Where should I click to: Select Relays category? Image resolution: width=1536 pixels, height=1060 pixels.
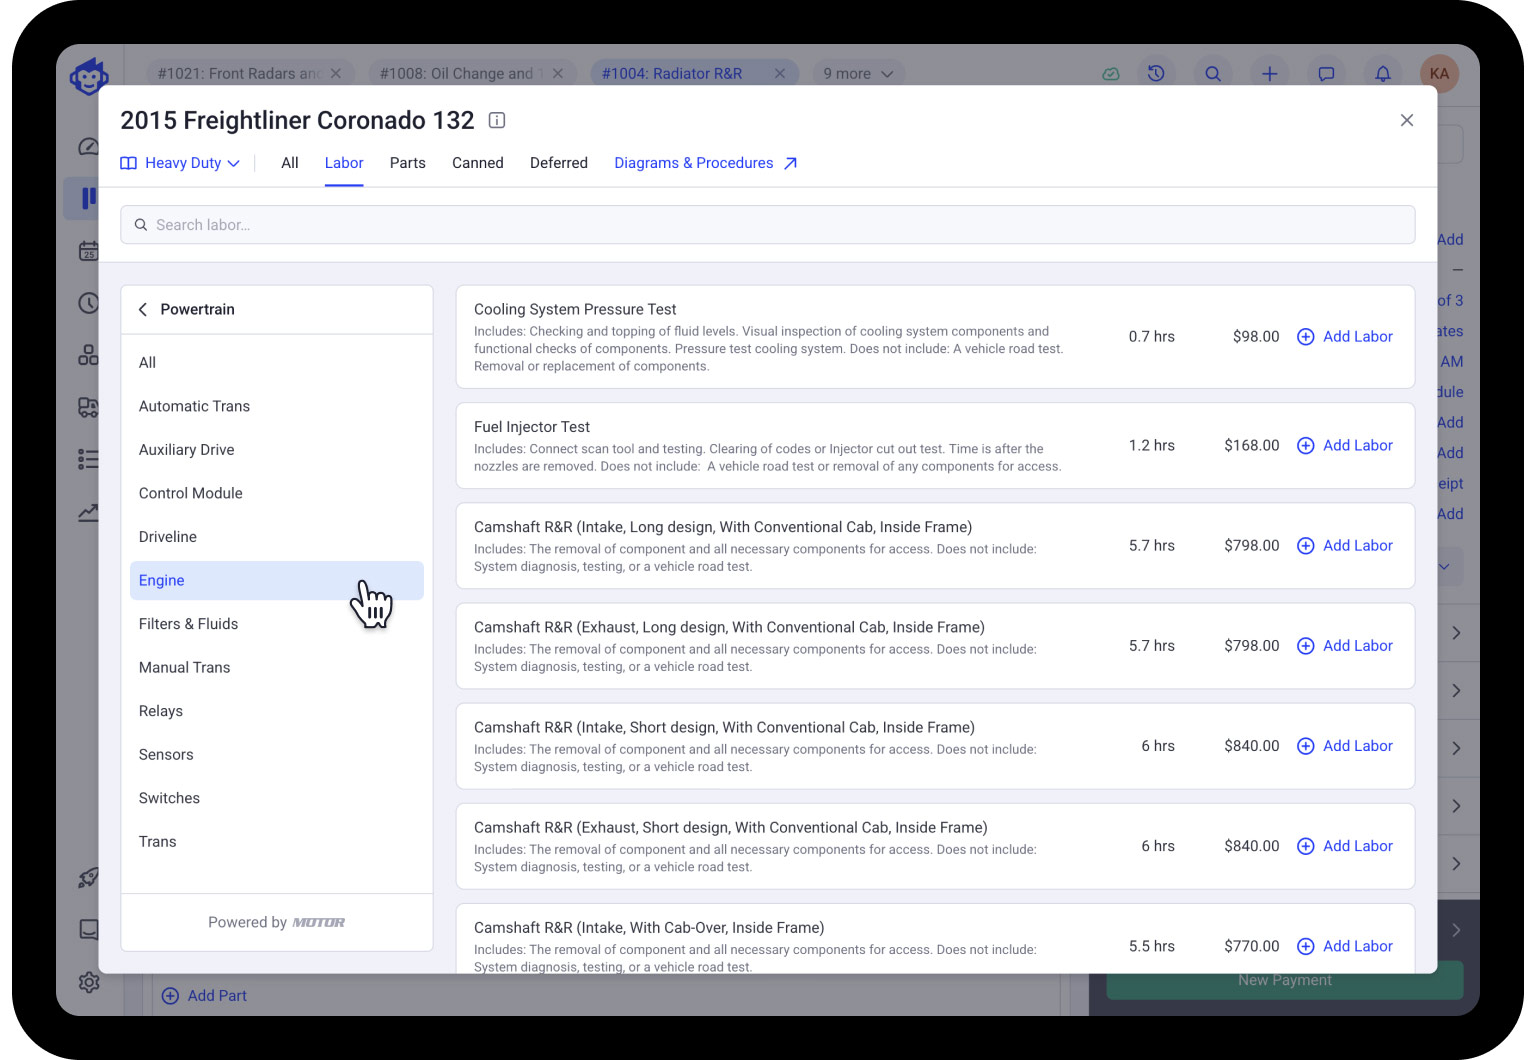(x=277, y=711)
